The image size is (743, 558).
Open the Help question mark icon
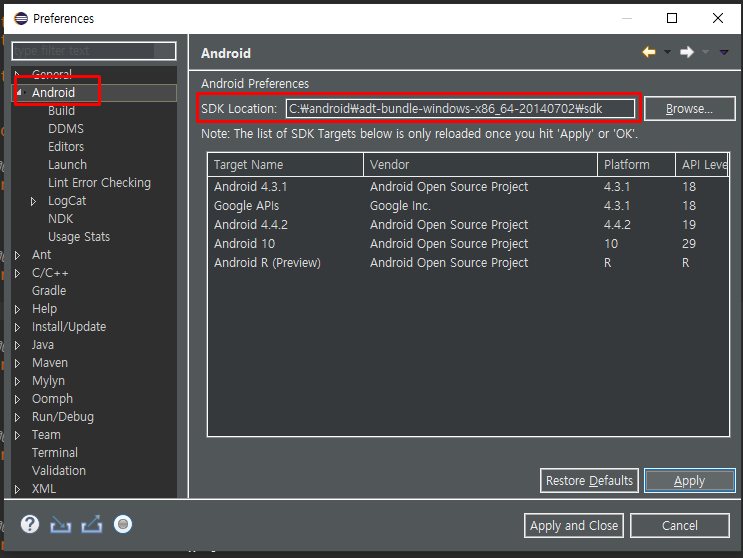(x=30, y=524)
